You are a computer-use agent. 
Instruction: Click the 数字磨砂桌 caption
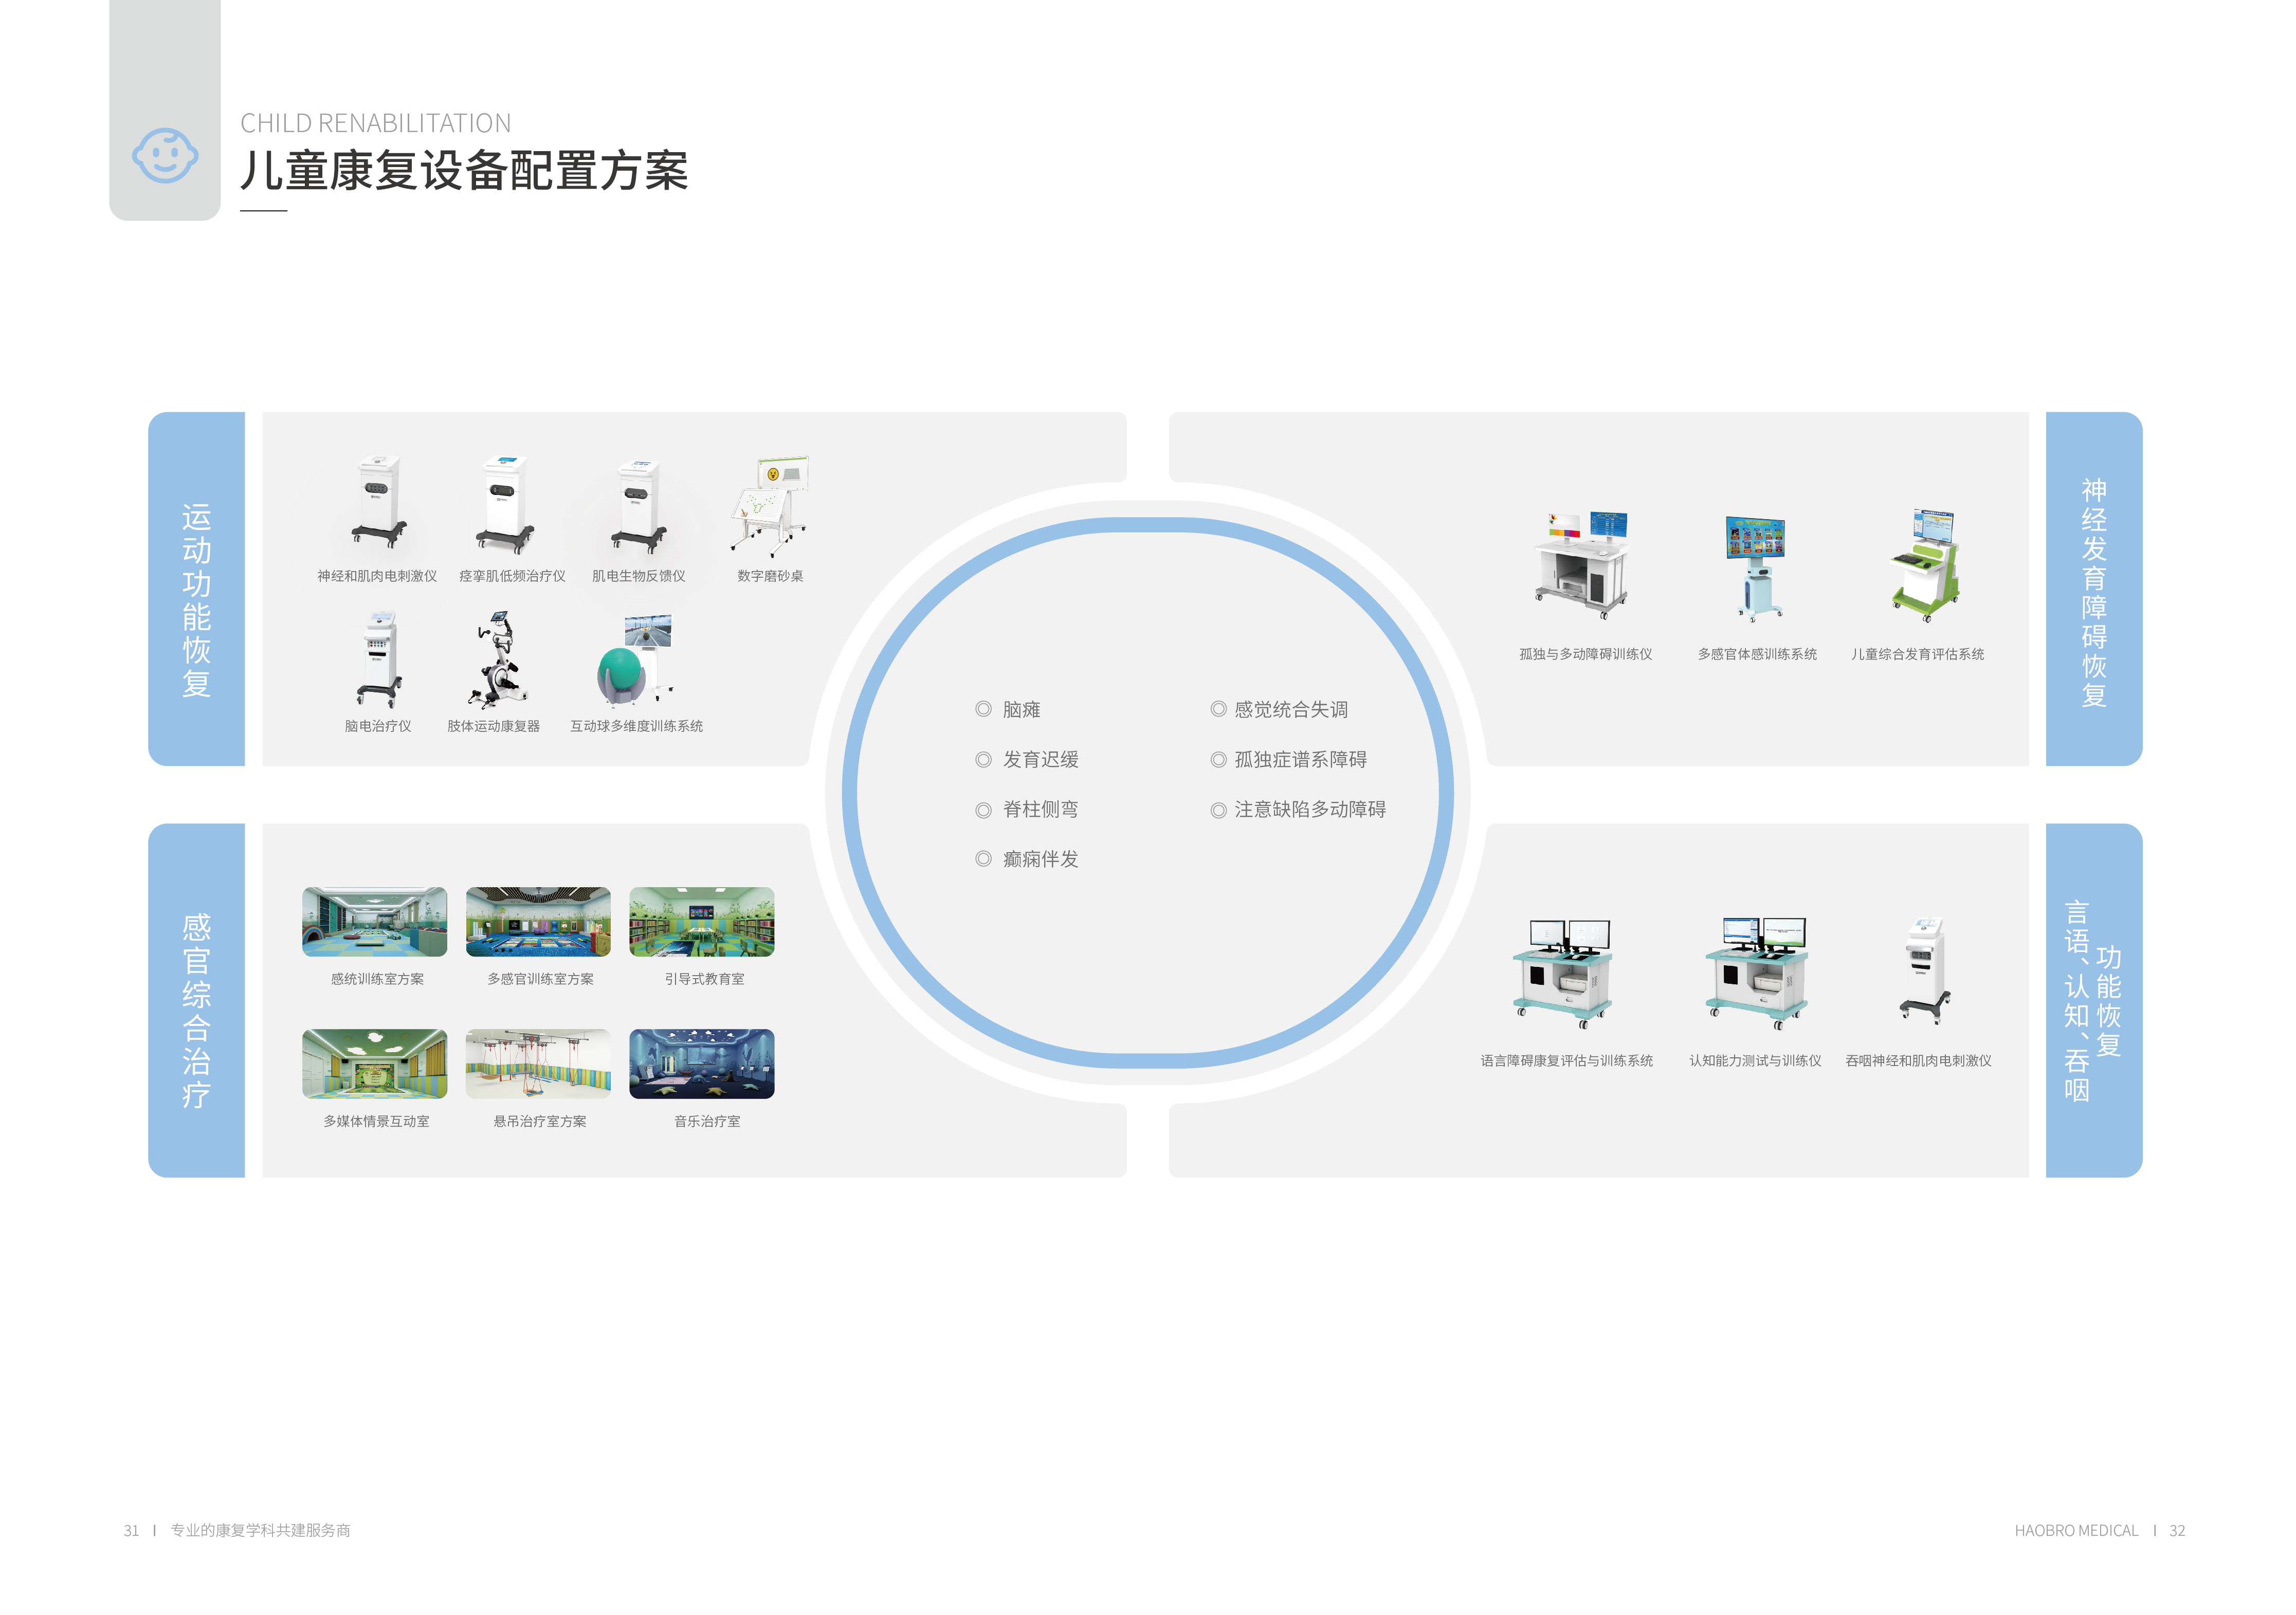coord(770,576)
